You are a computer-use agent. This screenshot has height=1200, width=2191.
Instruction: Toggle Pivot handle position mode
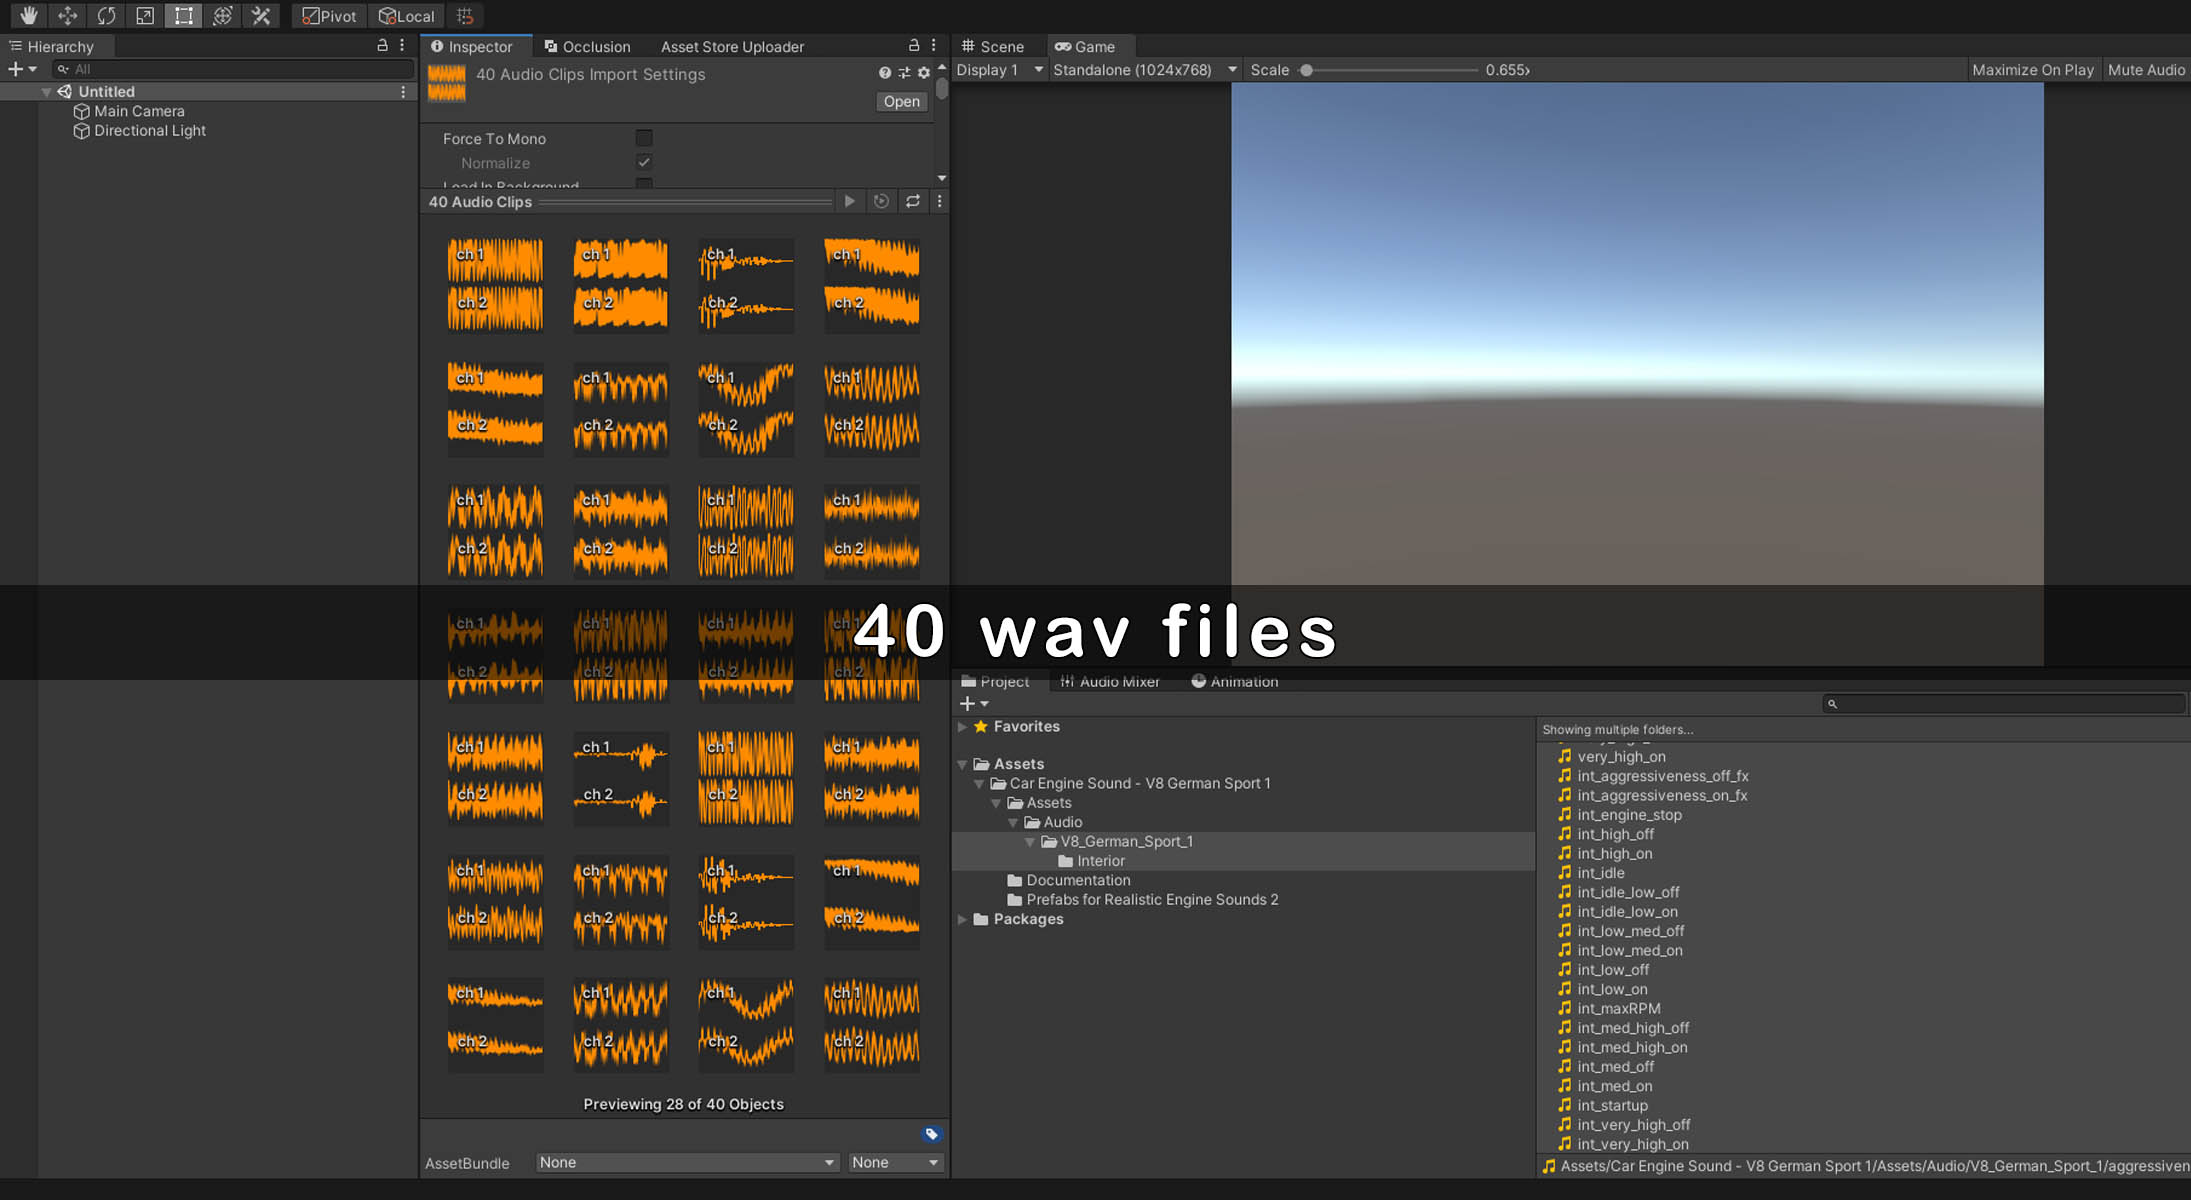point(330,16)
